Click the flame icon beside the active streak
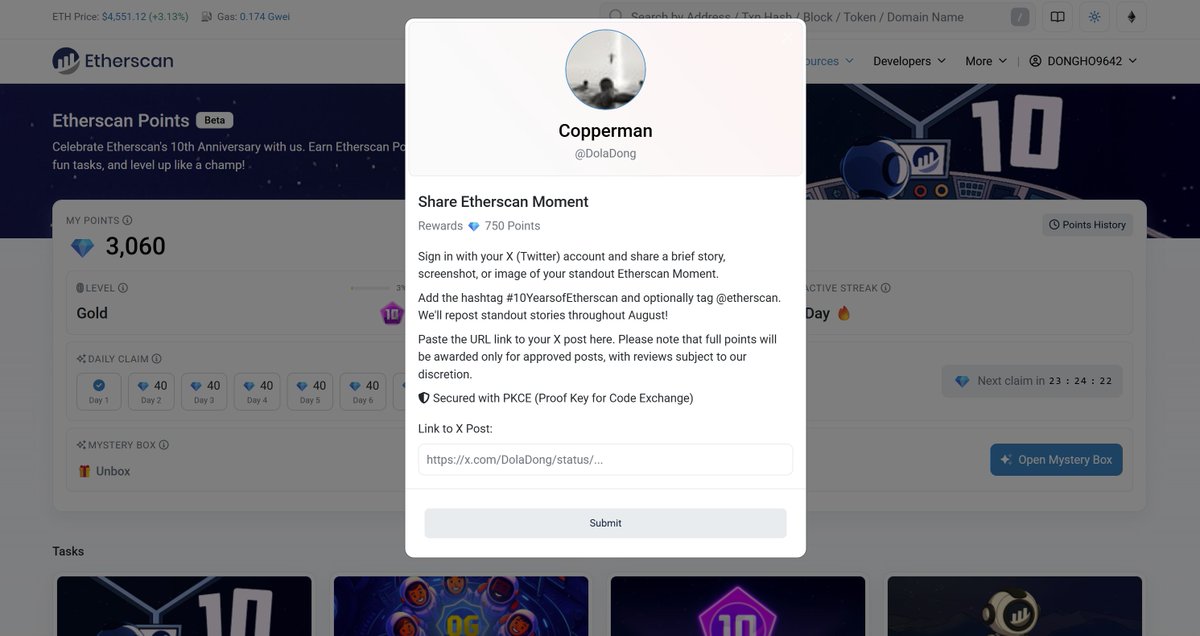The height and width of the screenshot is (636, 1200). 841,312
